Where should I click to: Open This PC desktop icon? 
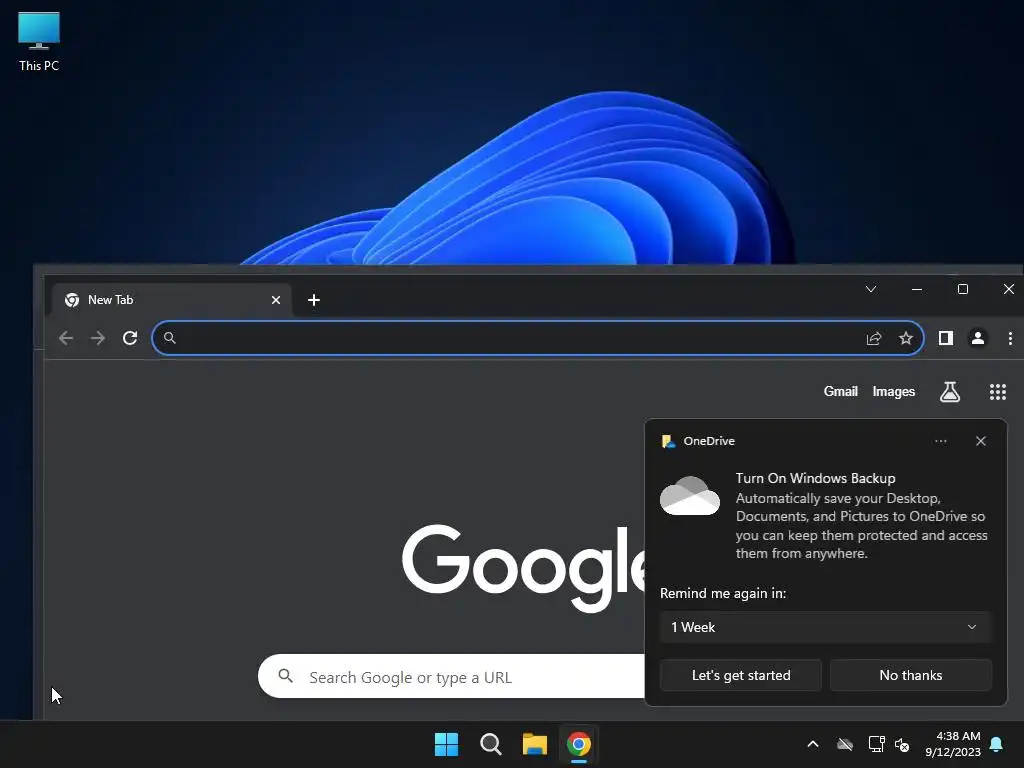[x=39, y=41]
